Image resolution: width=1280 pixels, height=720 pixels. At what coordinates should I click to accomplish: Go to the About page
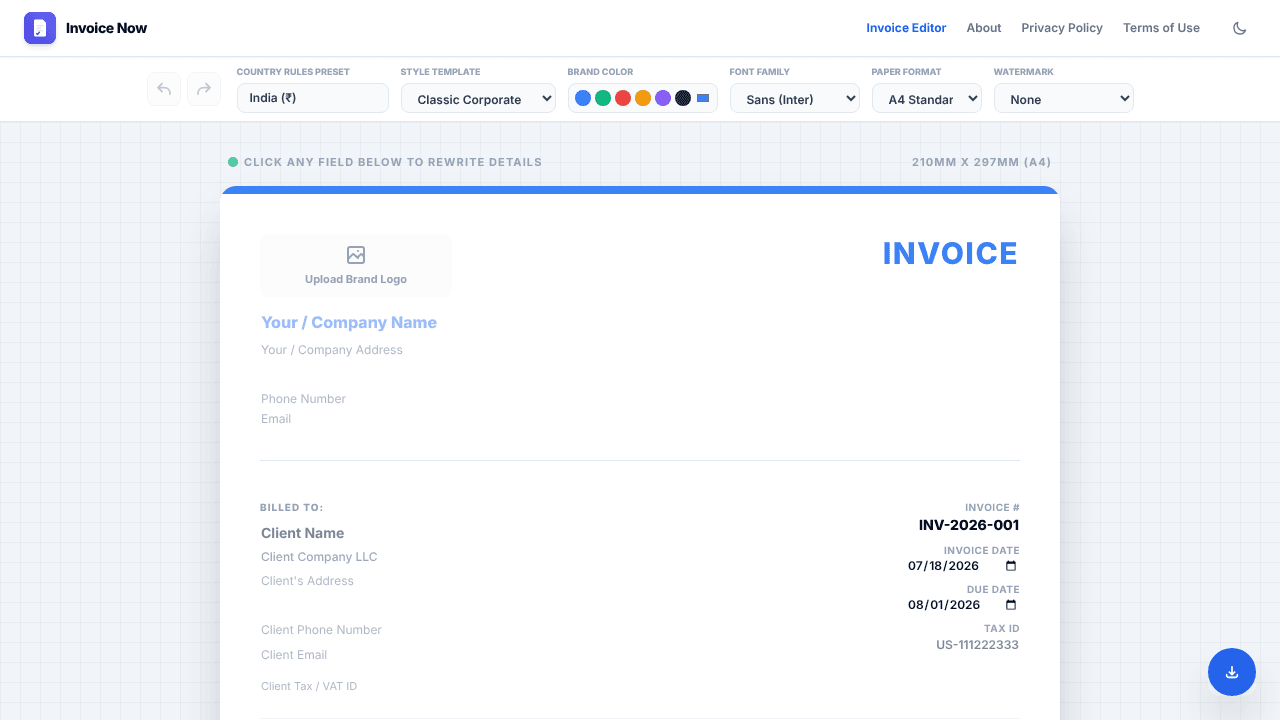(984, 28)
